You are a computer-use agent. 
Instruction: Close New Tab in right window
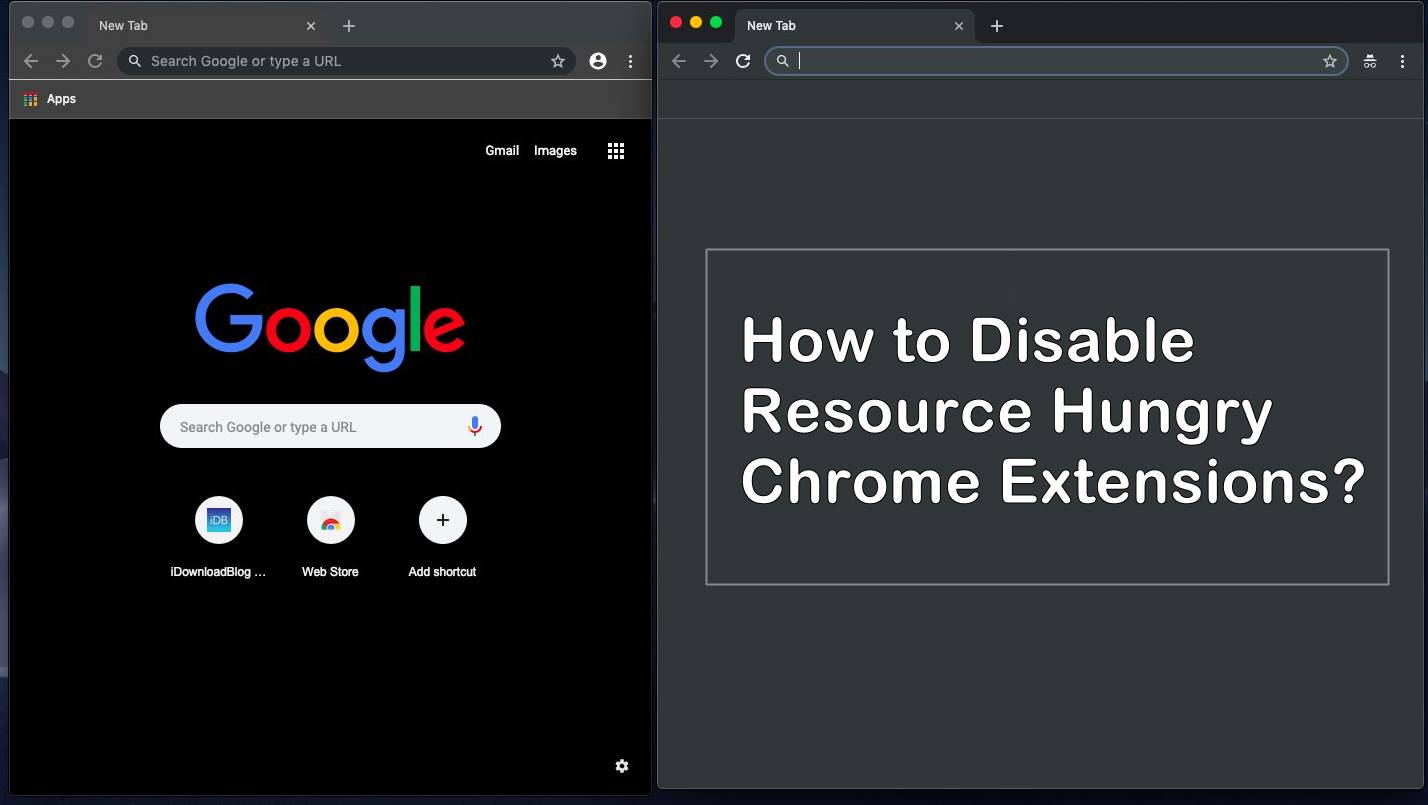959,26
